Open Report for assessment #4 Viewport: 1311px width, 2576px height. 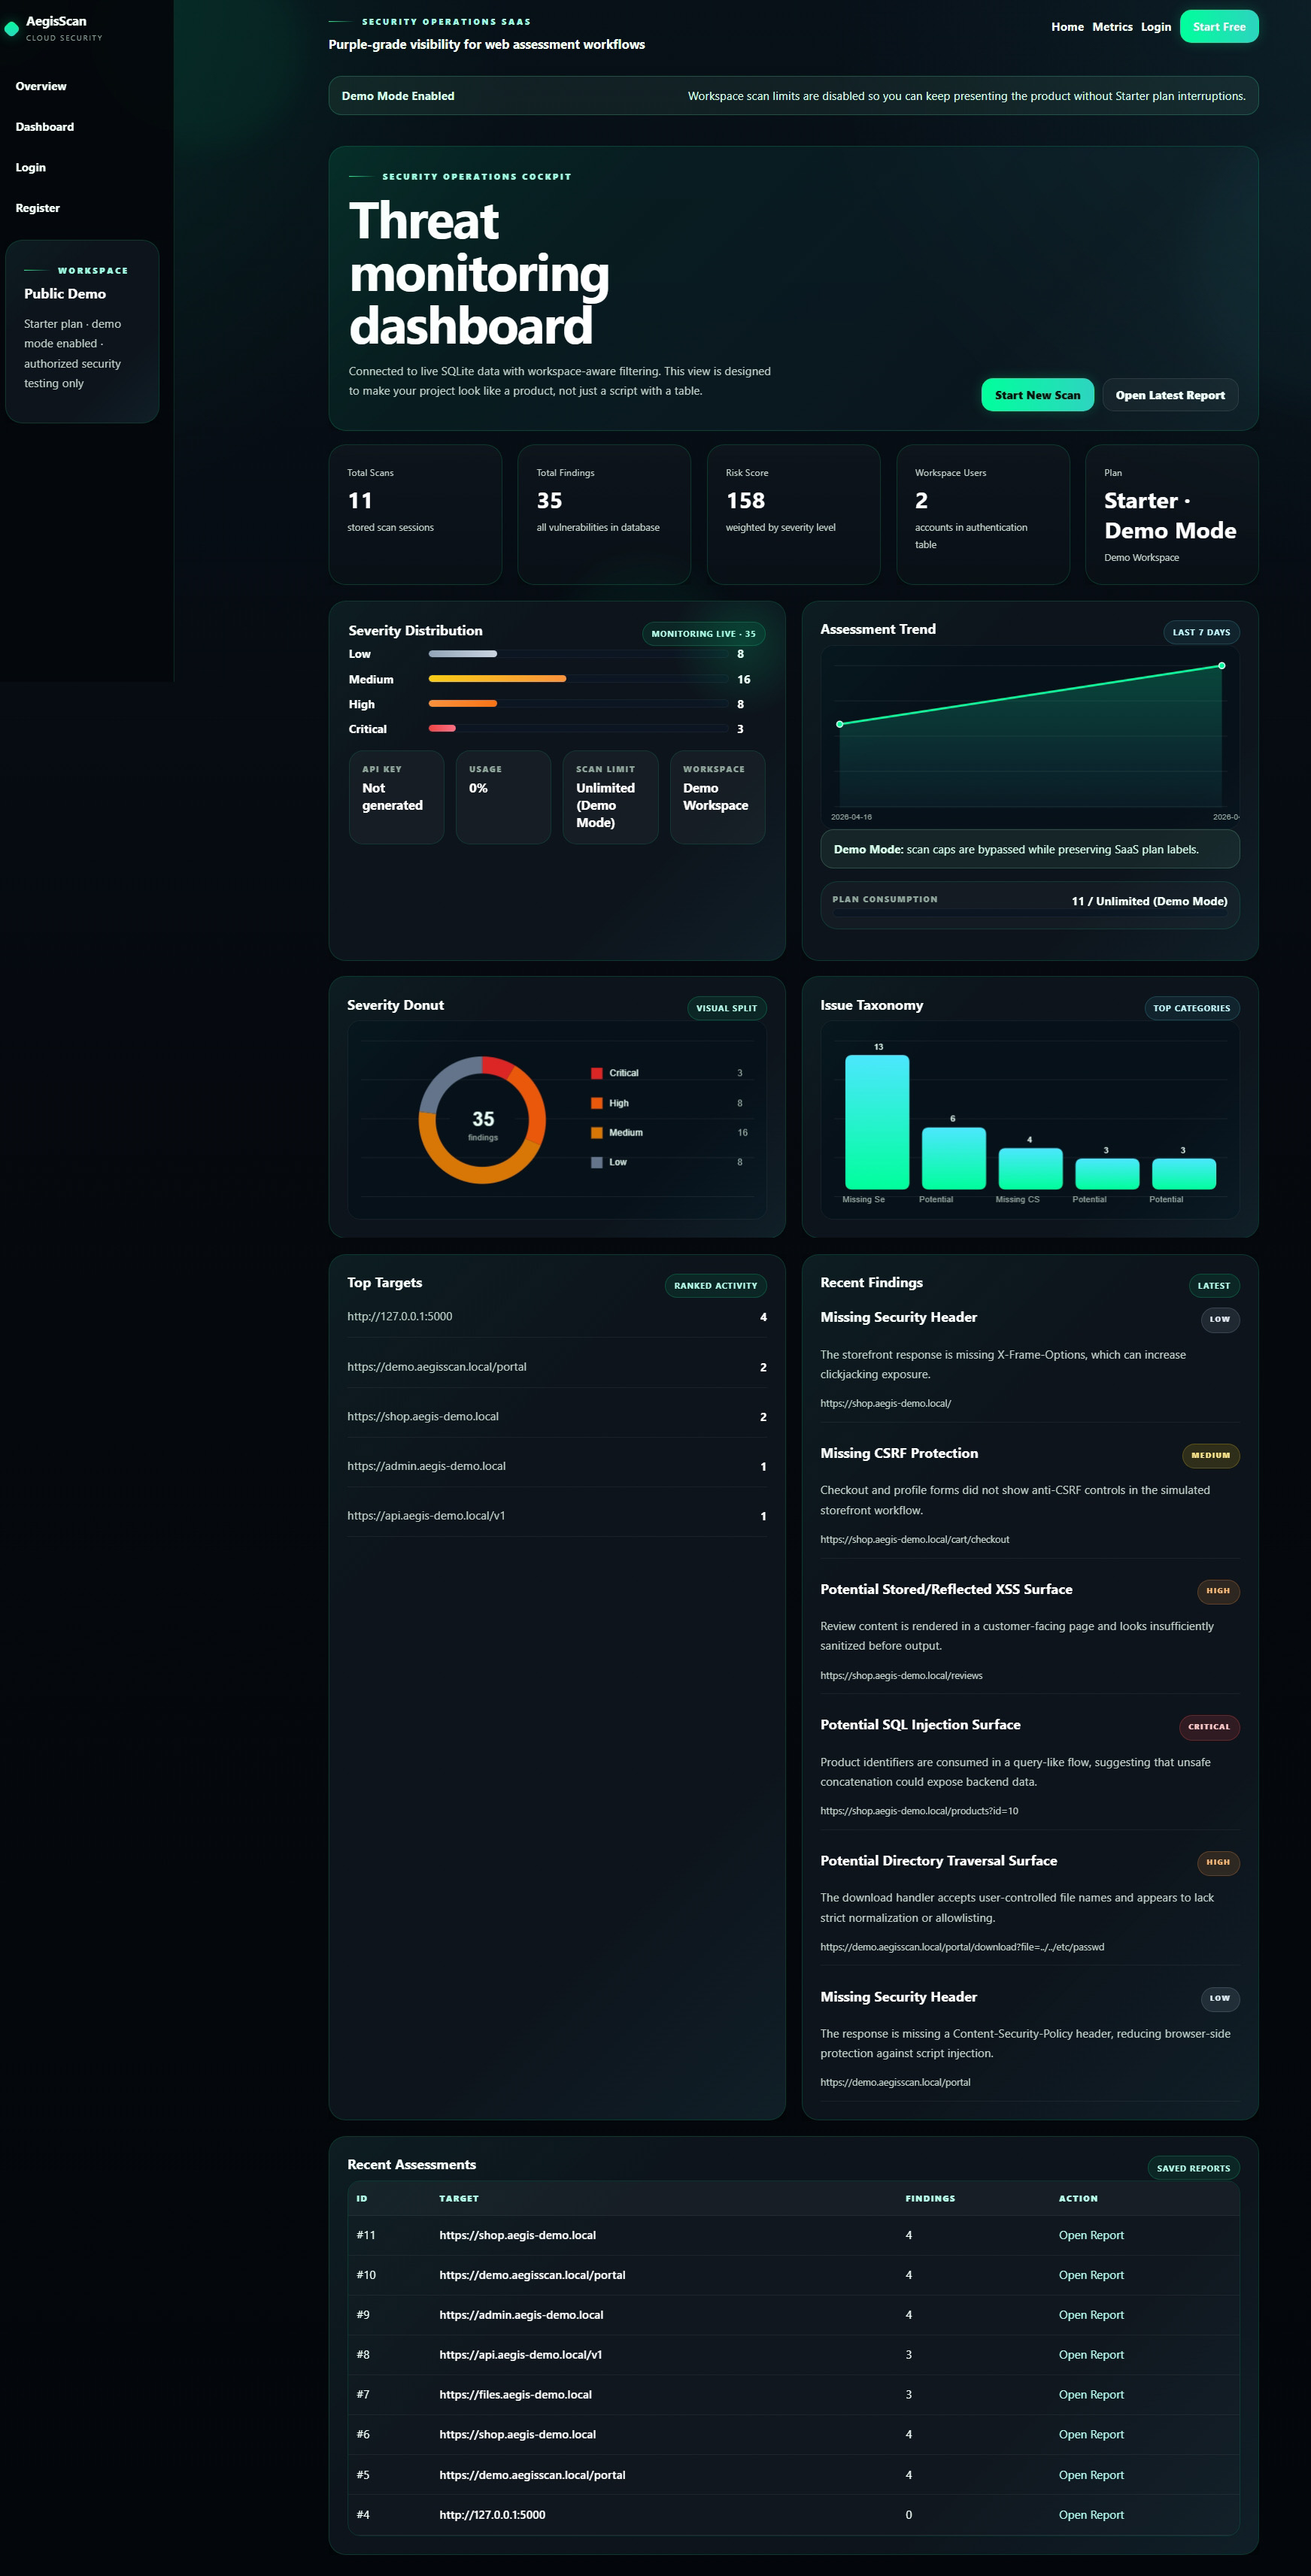1091,2515
